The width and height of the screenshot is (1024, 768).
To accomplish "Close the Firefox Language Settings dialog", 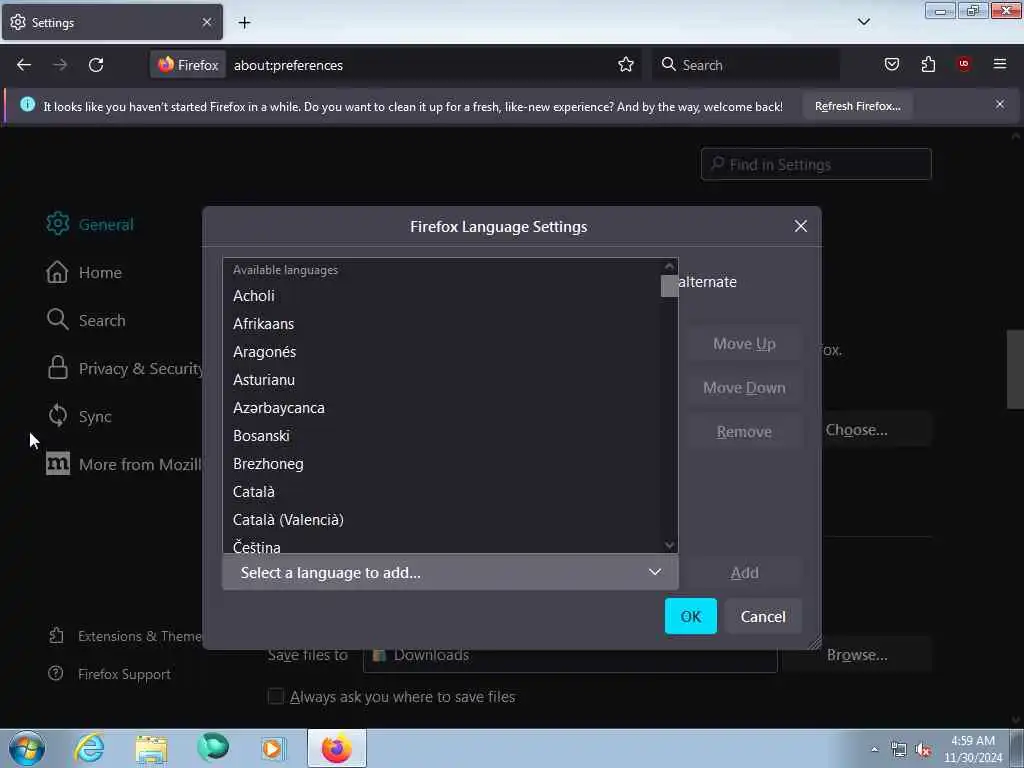I will tap(801, 226).
